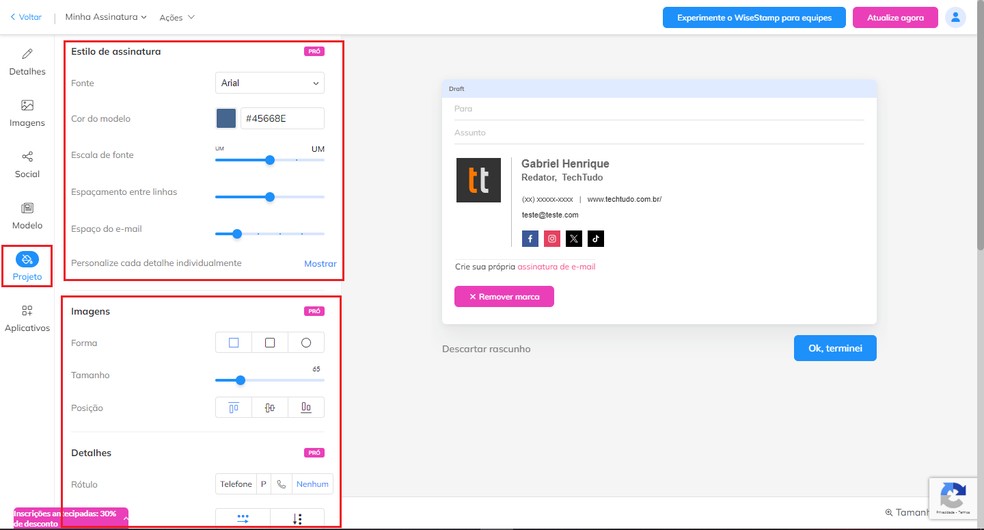Click PRO badge of Imagens section
Screen dimensions: 984x530
(x=314, y=311)
